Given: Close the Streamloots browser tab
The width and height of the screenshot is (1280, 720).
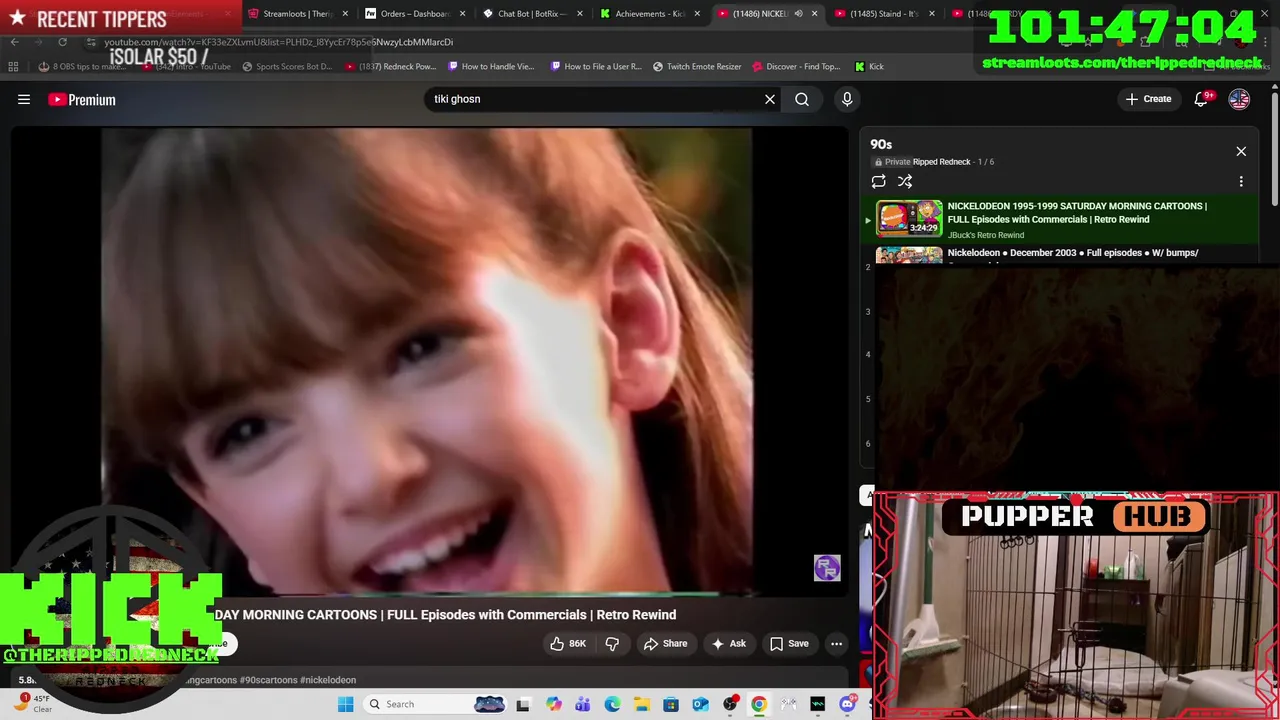Looking at the screenshot, I should [x=345, y=14].
